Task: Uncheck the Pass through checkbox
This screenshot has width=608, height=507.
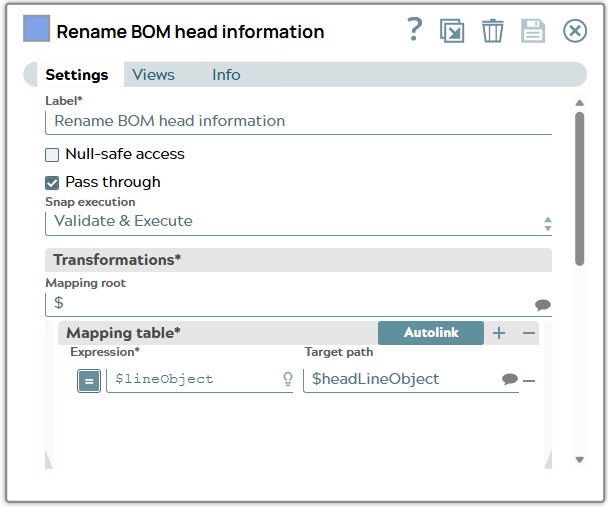Action: coord(52,183)
